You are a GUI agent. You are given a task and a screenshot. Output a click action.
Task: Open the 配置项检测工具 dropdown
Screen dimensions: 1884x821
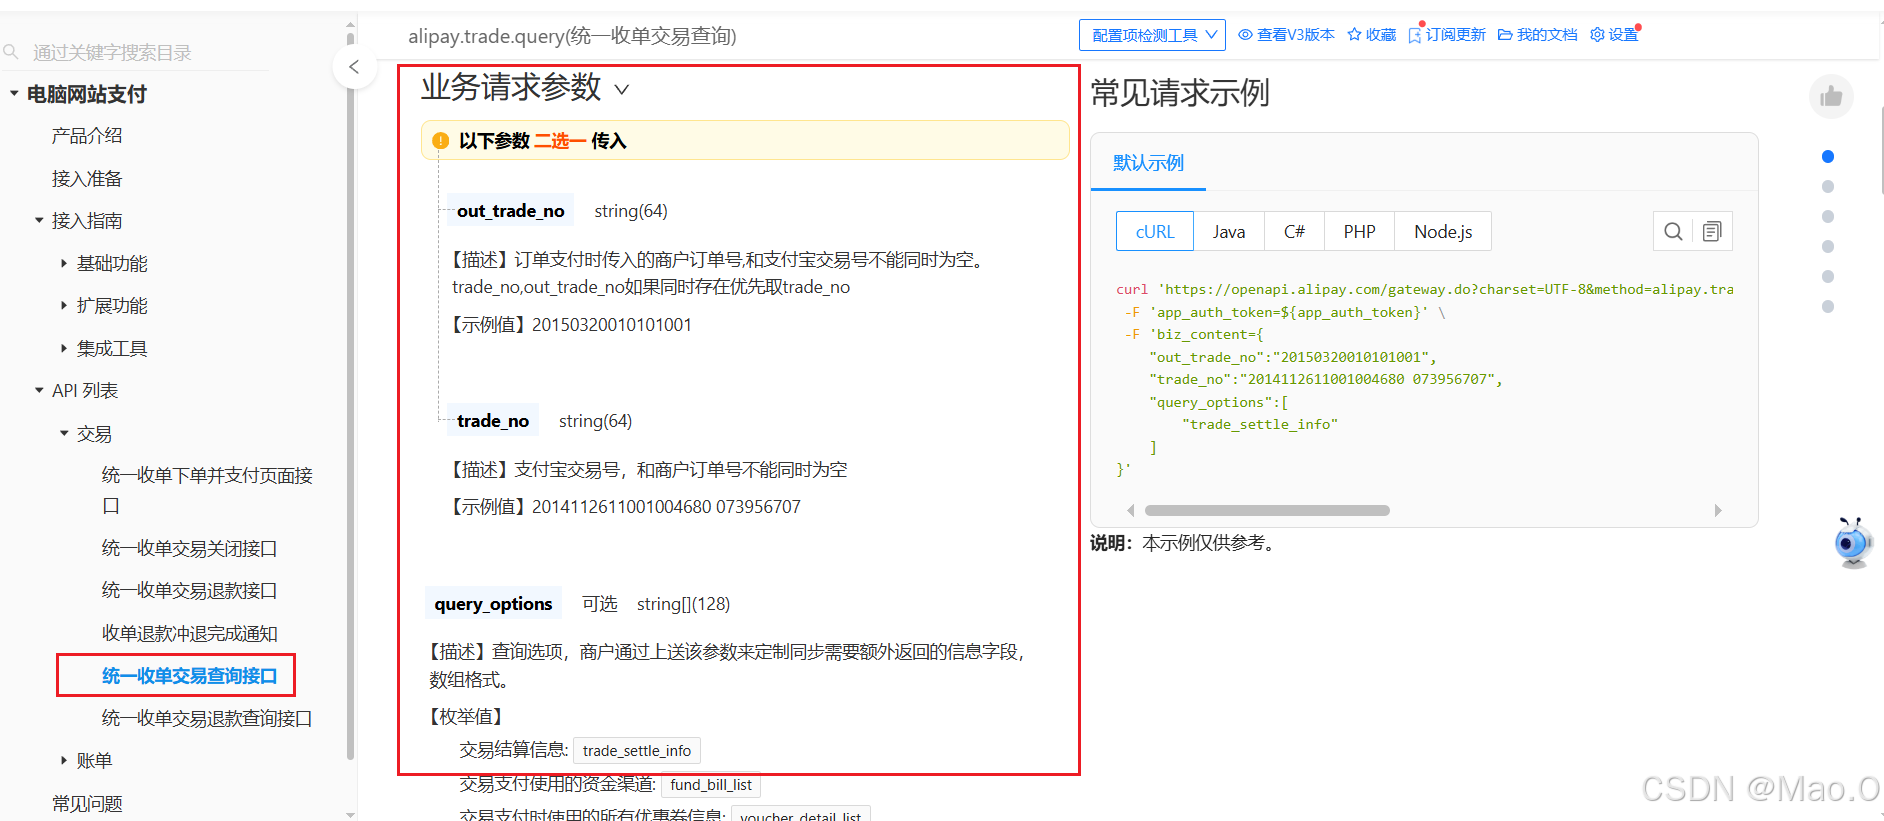(1152, 35)
